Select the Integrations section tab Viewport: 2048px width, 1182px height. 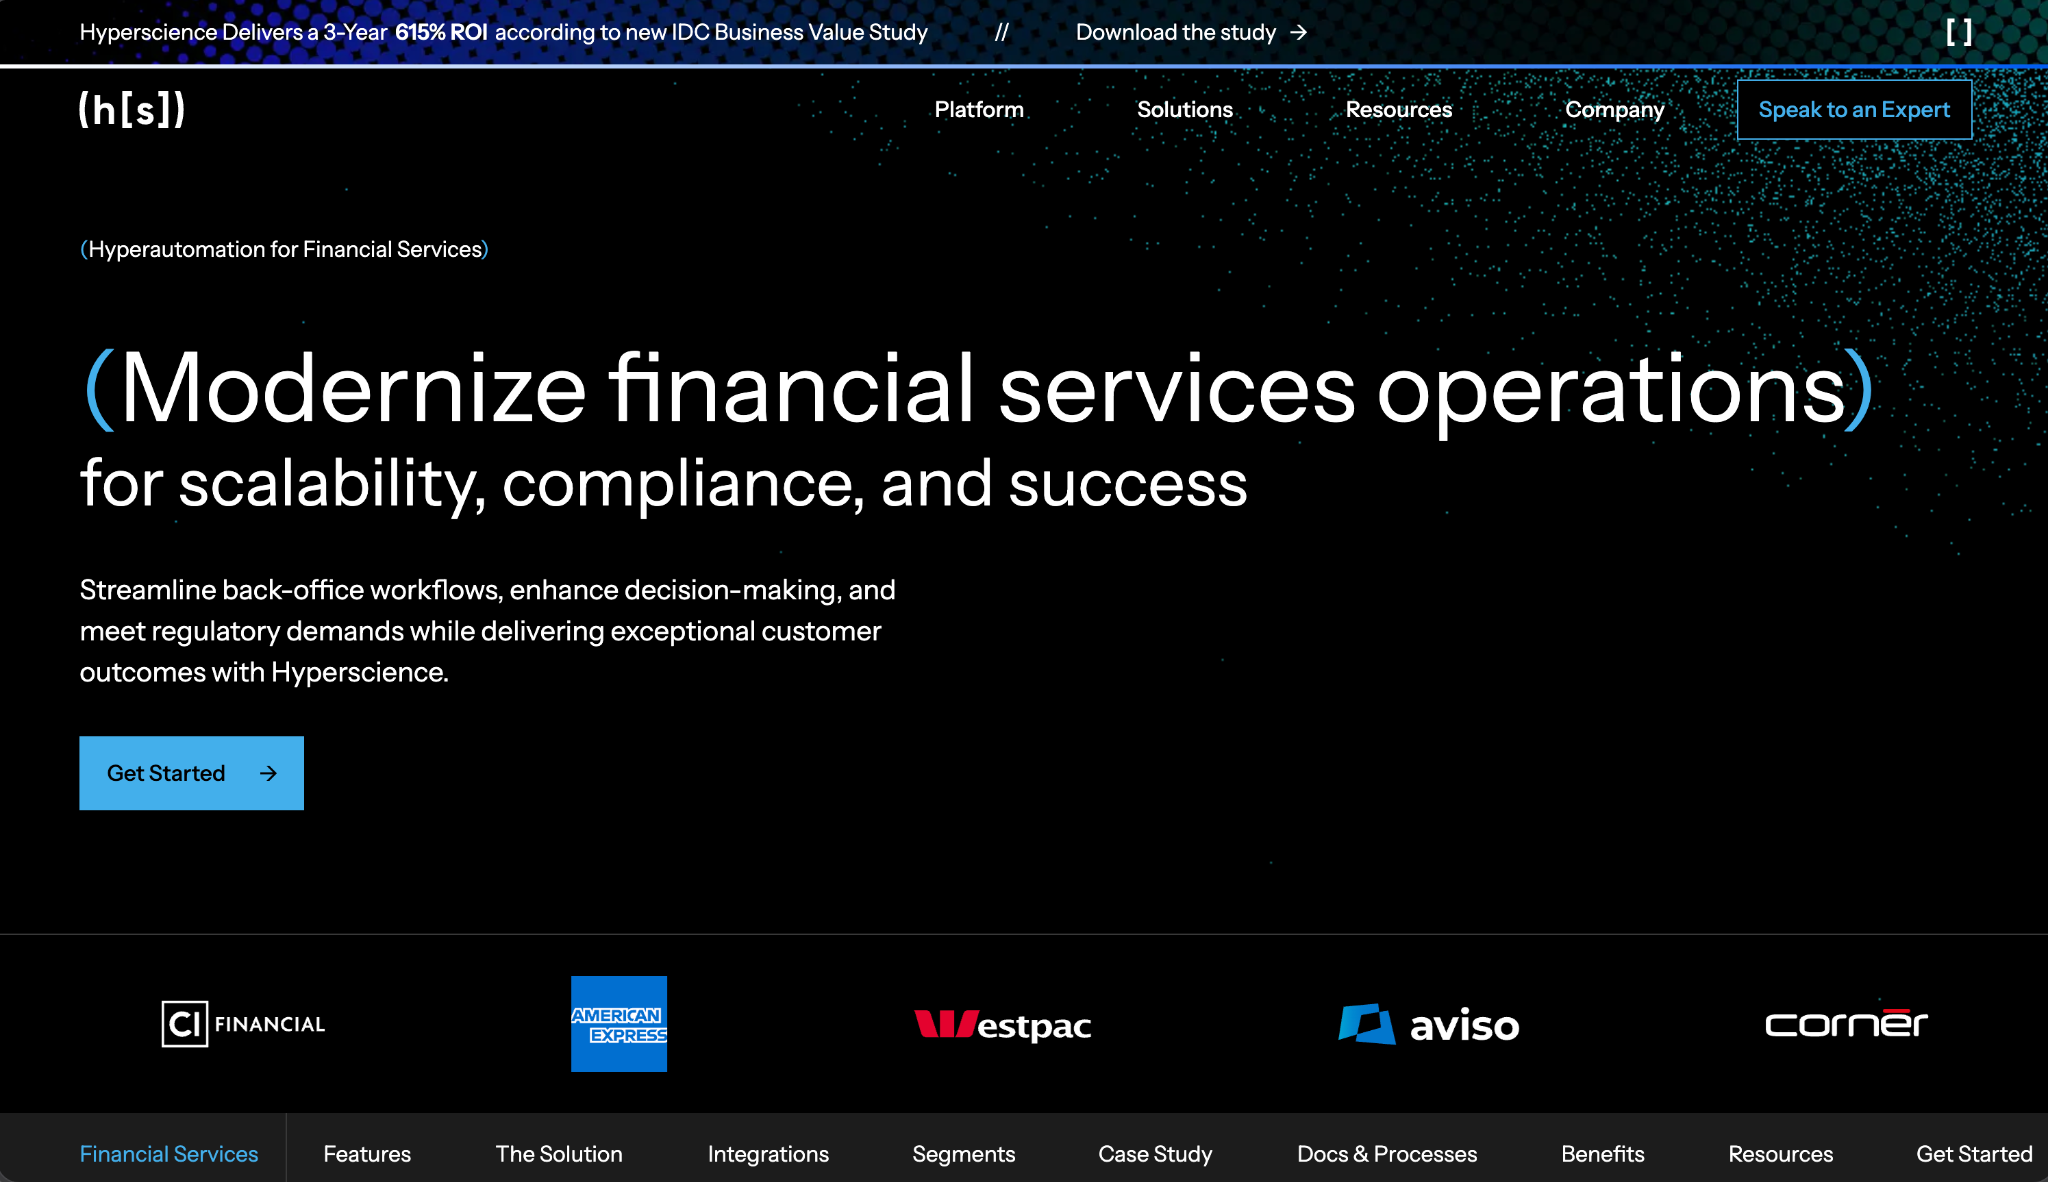(768, 1154)
